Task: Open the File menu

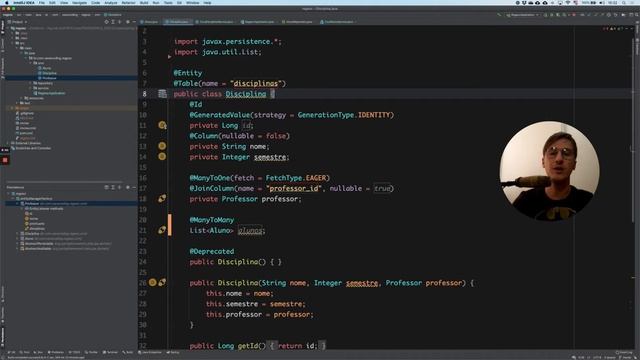Action: tap(42, 2)
